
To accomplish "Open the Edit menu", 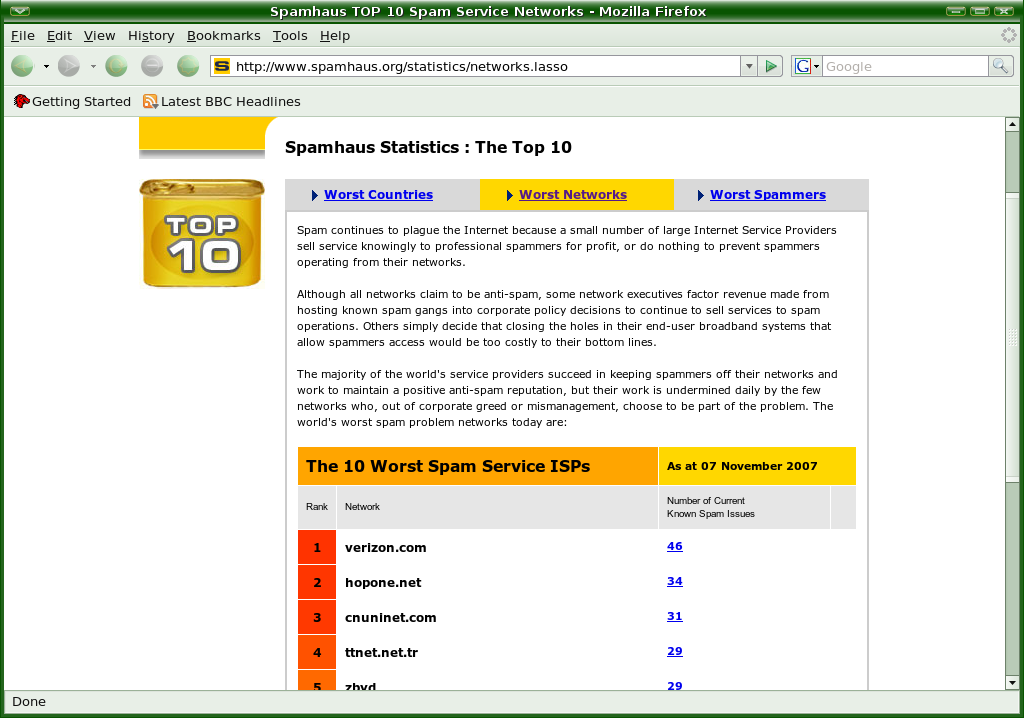I will pos(59,36).
